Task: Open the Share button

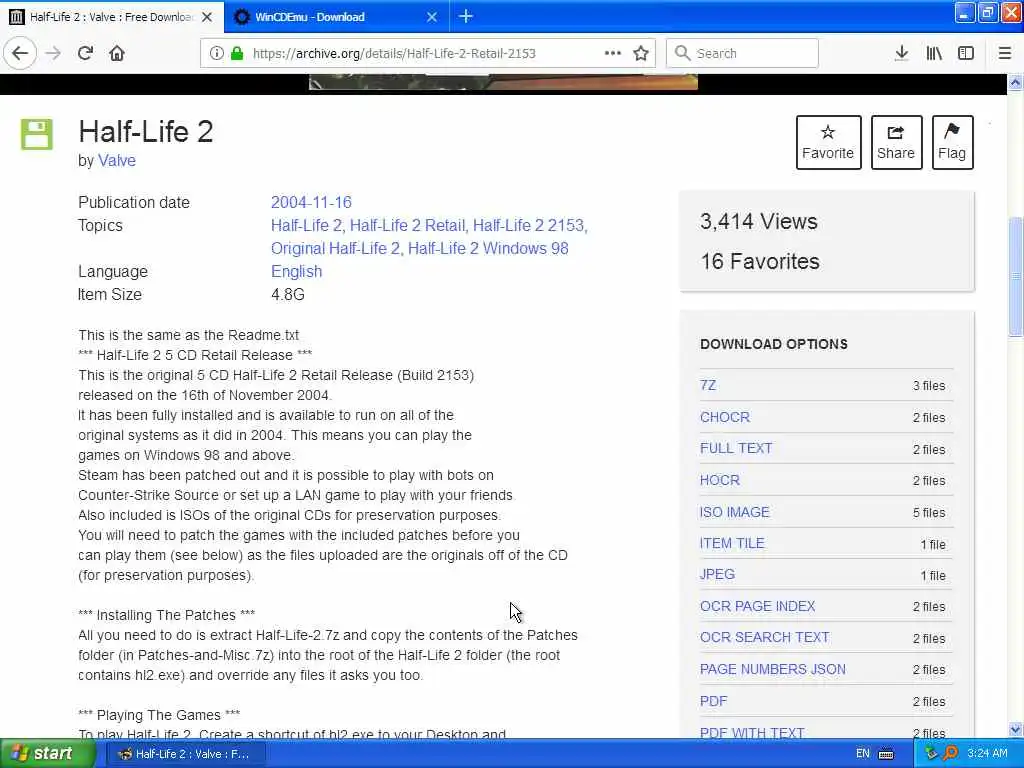Action: [896, 142]
